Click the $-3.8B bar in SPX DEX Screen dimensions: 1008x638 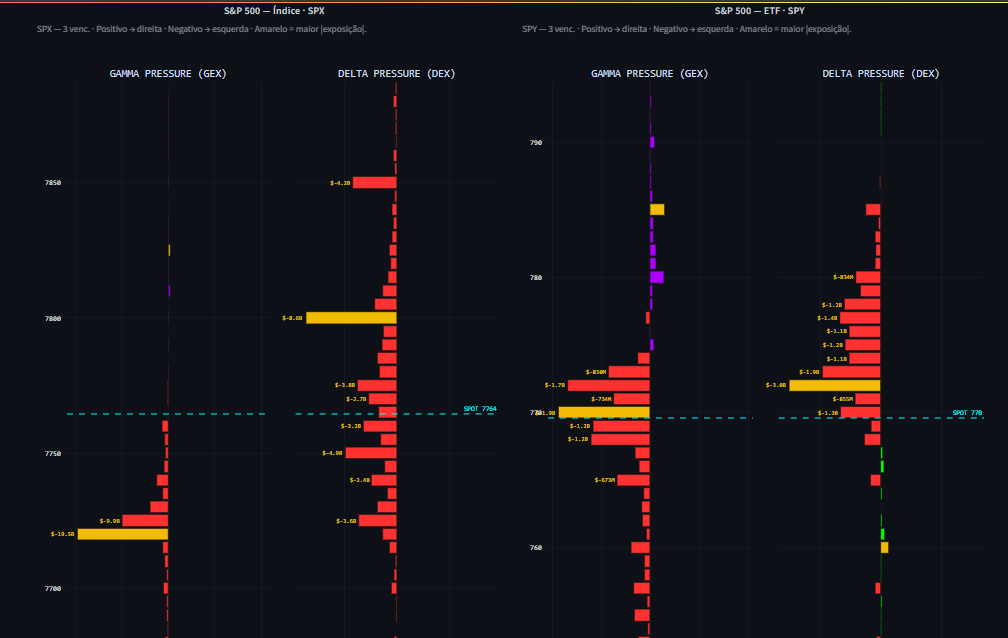pos(377,385)
